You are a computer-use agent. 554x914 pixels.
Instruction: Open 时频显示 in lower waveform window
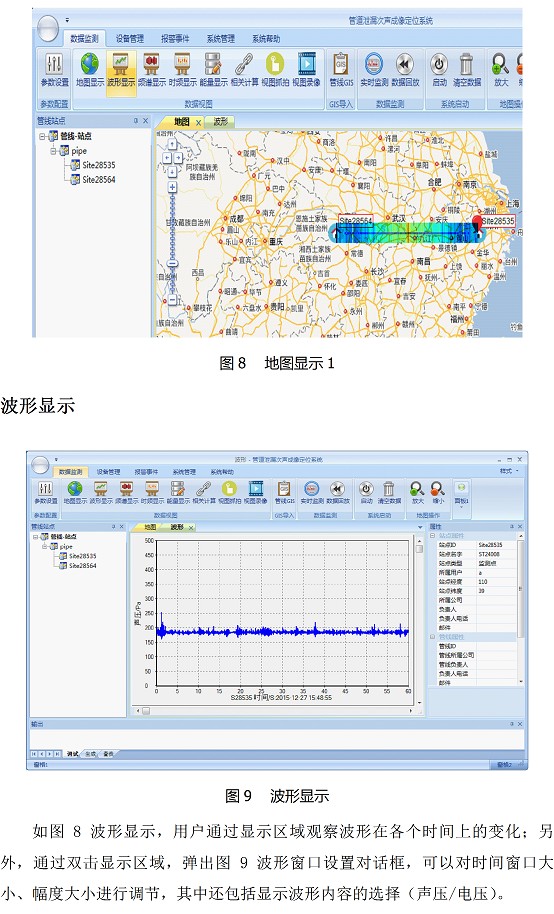pyautogui.click(x=152, y=493)
